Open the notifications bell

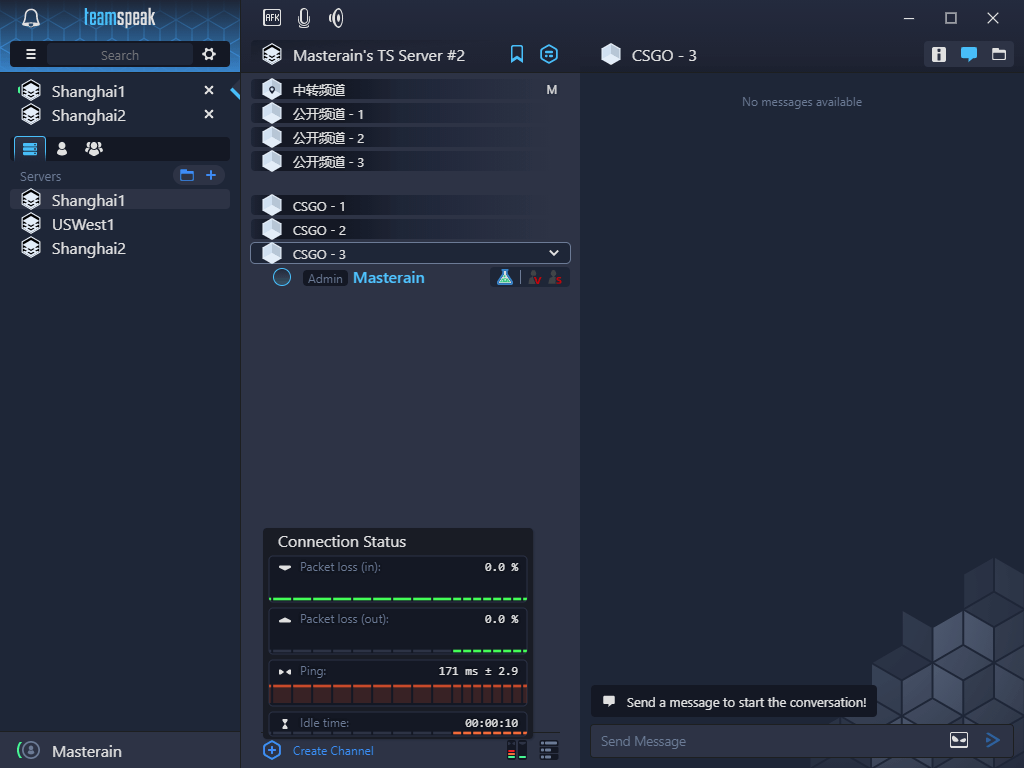pos(31,18)
